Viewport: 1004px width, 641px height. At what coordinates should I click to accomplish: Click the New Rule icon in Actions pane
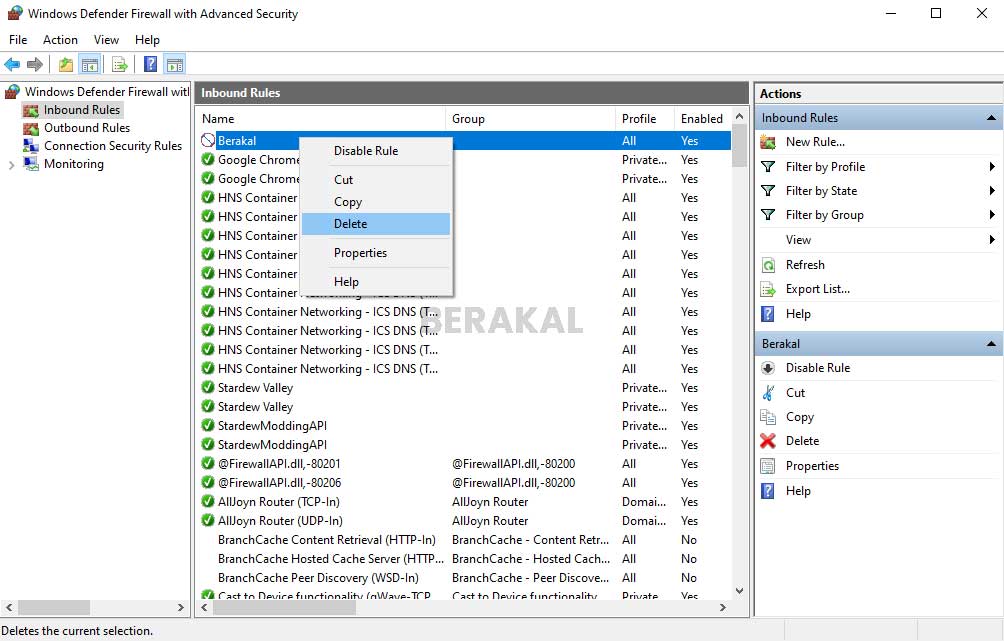click(x=766, y=142)
